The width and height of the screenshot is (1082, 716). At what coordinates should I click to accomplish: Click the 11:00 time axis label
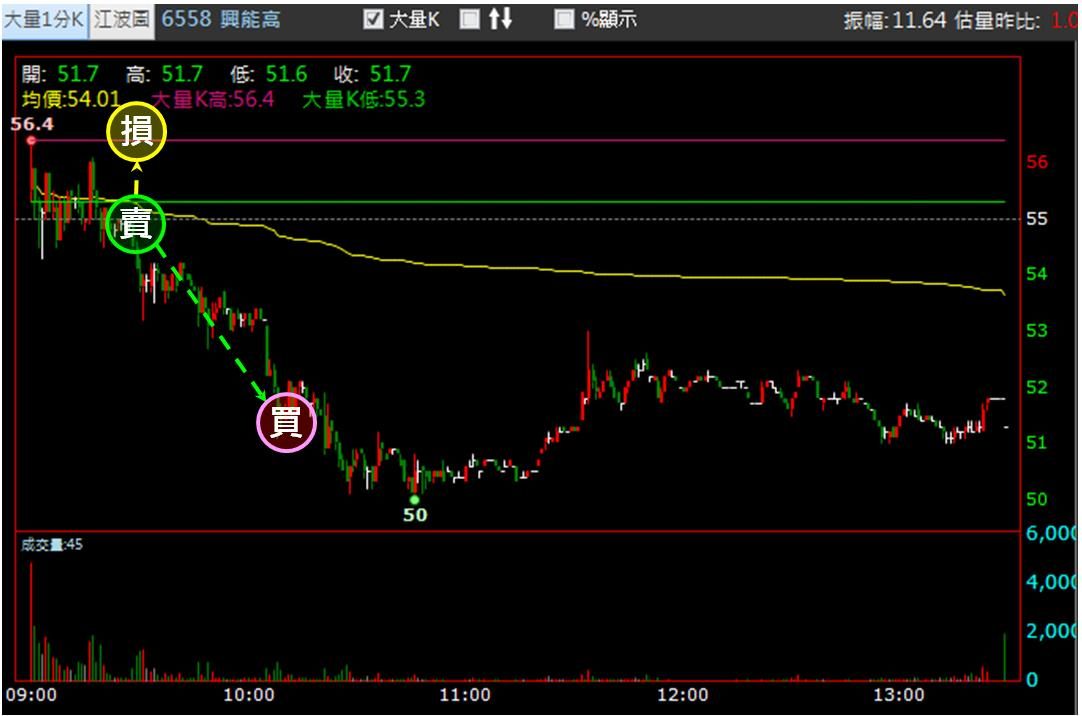point(465,695)
